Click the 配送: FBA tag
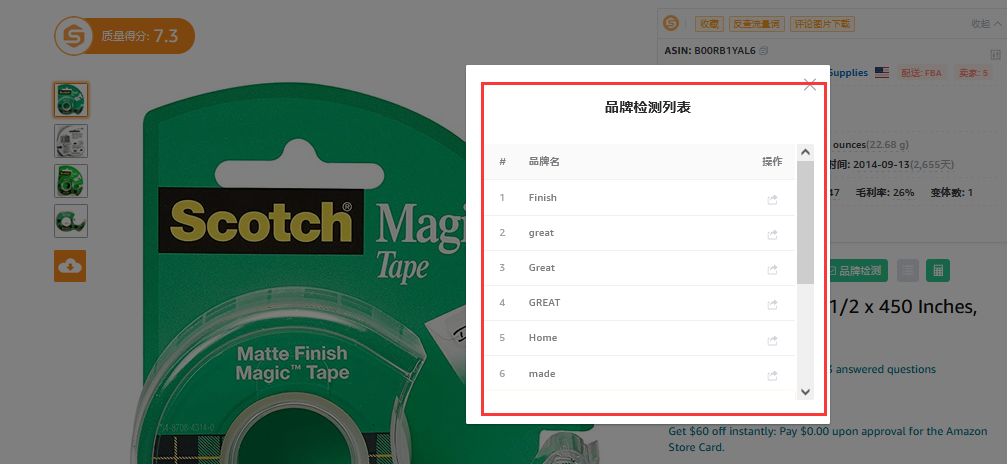1007x464 pixels. 921,73
